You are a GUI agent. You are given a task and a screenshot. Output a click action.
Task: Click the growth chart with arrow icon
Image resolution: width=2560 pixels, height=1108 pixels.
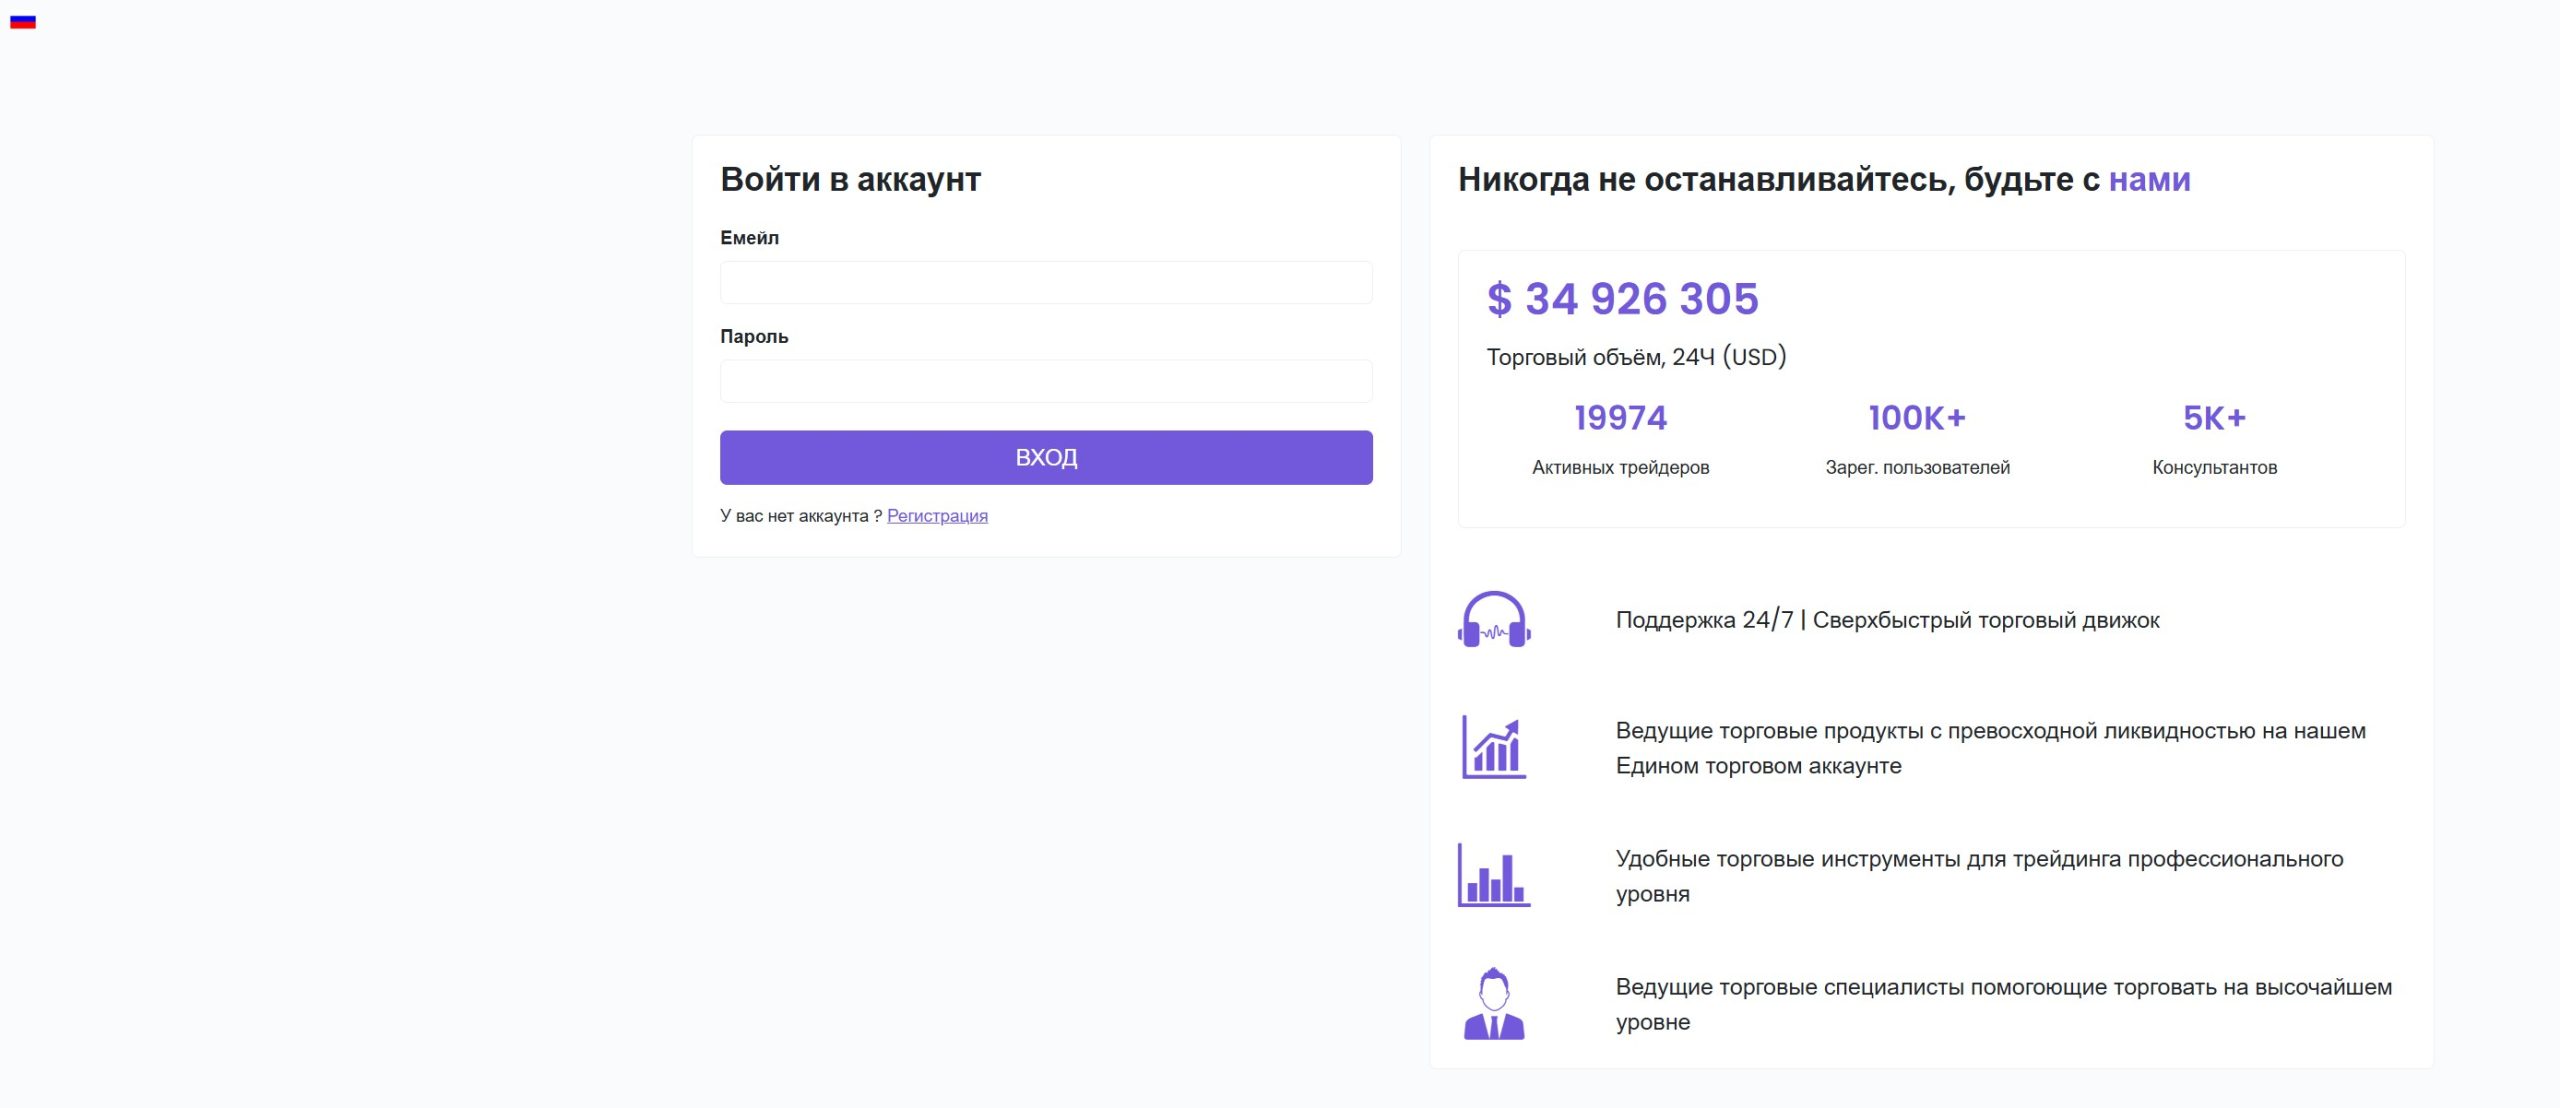point(1494,748)
